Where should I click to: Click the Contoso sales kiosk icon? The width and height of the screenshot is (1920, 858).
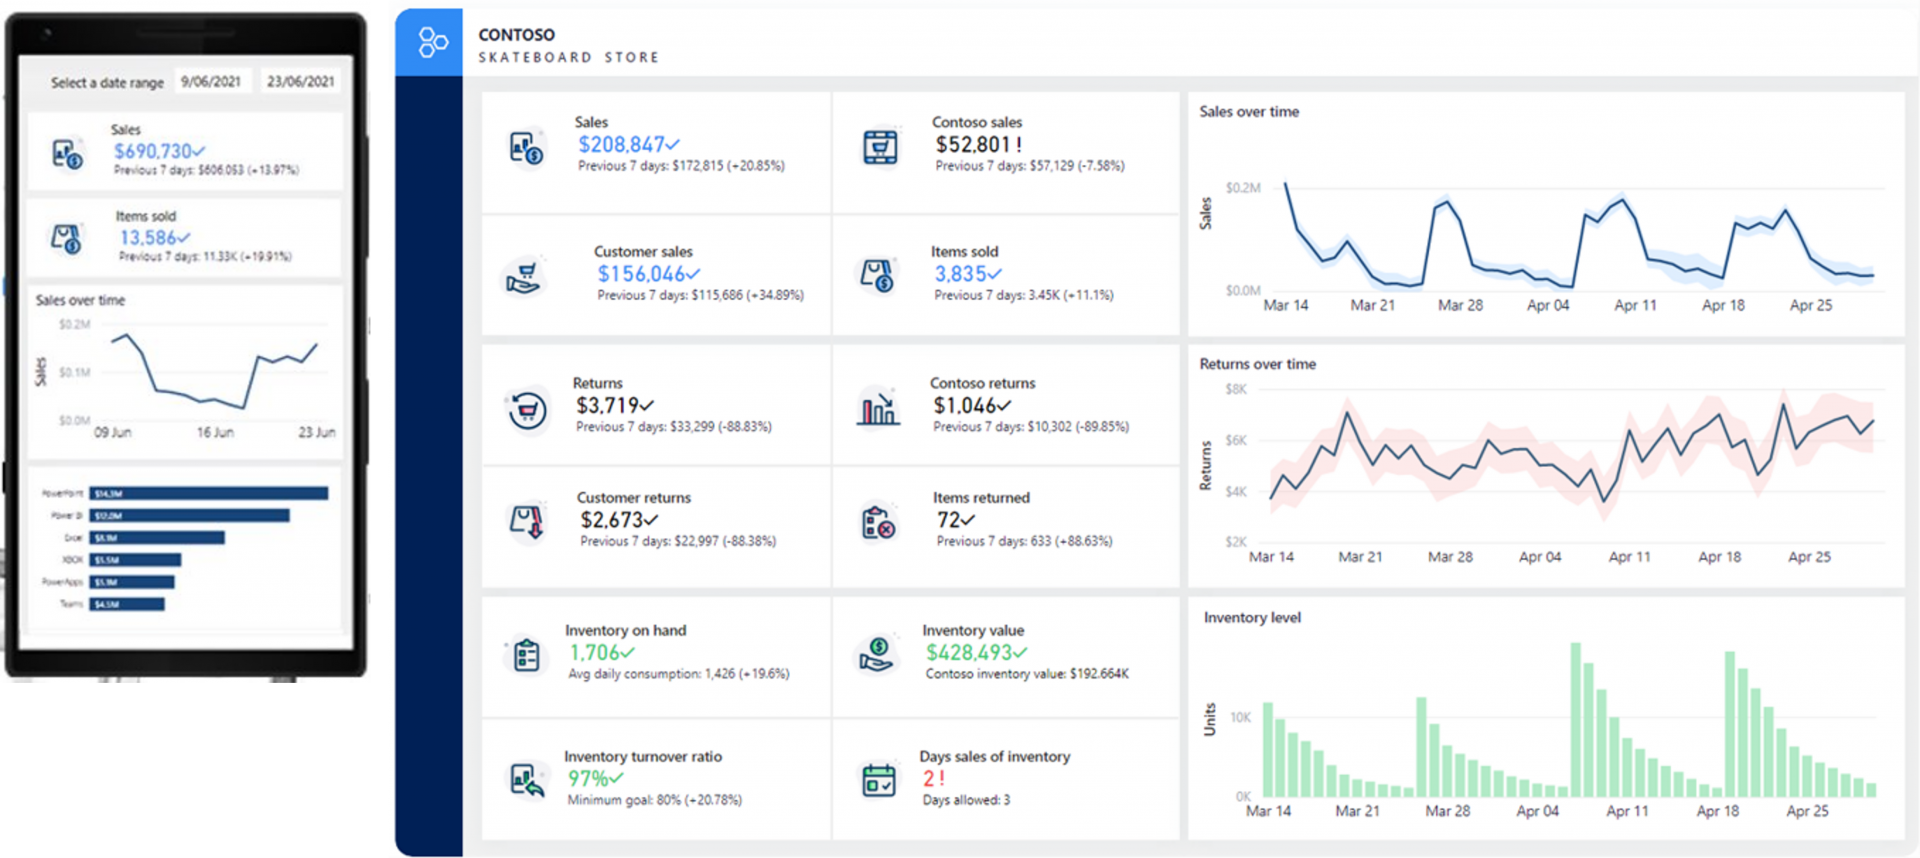coord(880,147)
